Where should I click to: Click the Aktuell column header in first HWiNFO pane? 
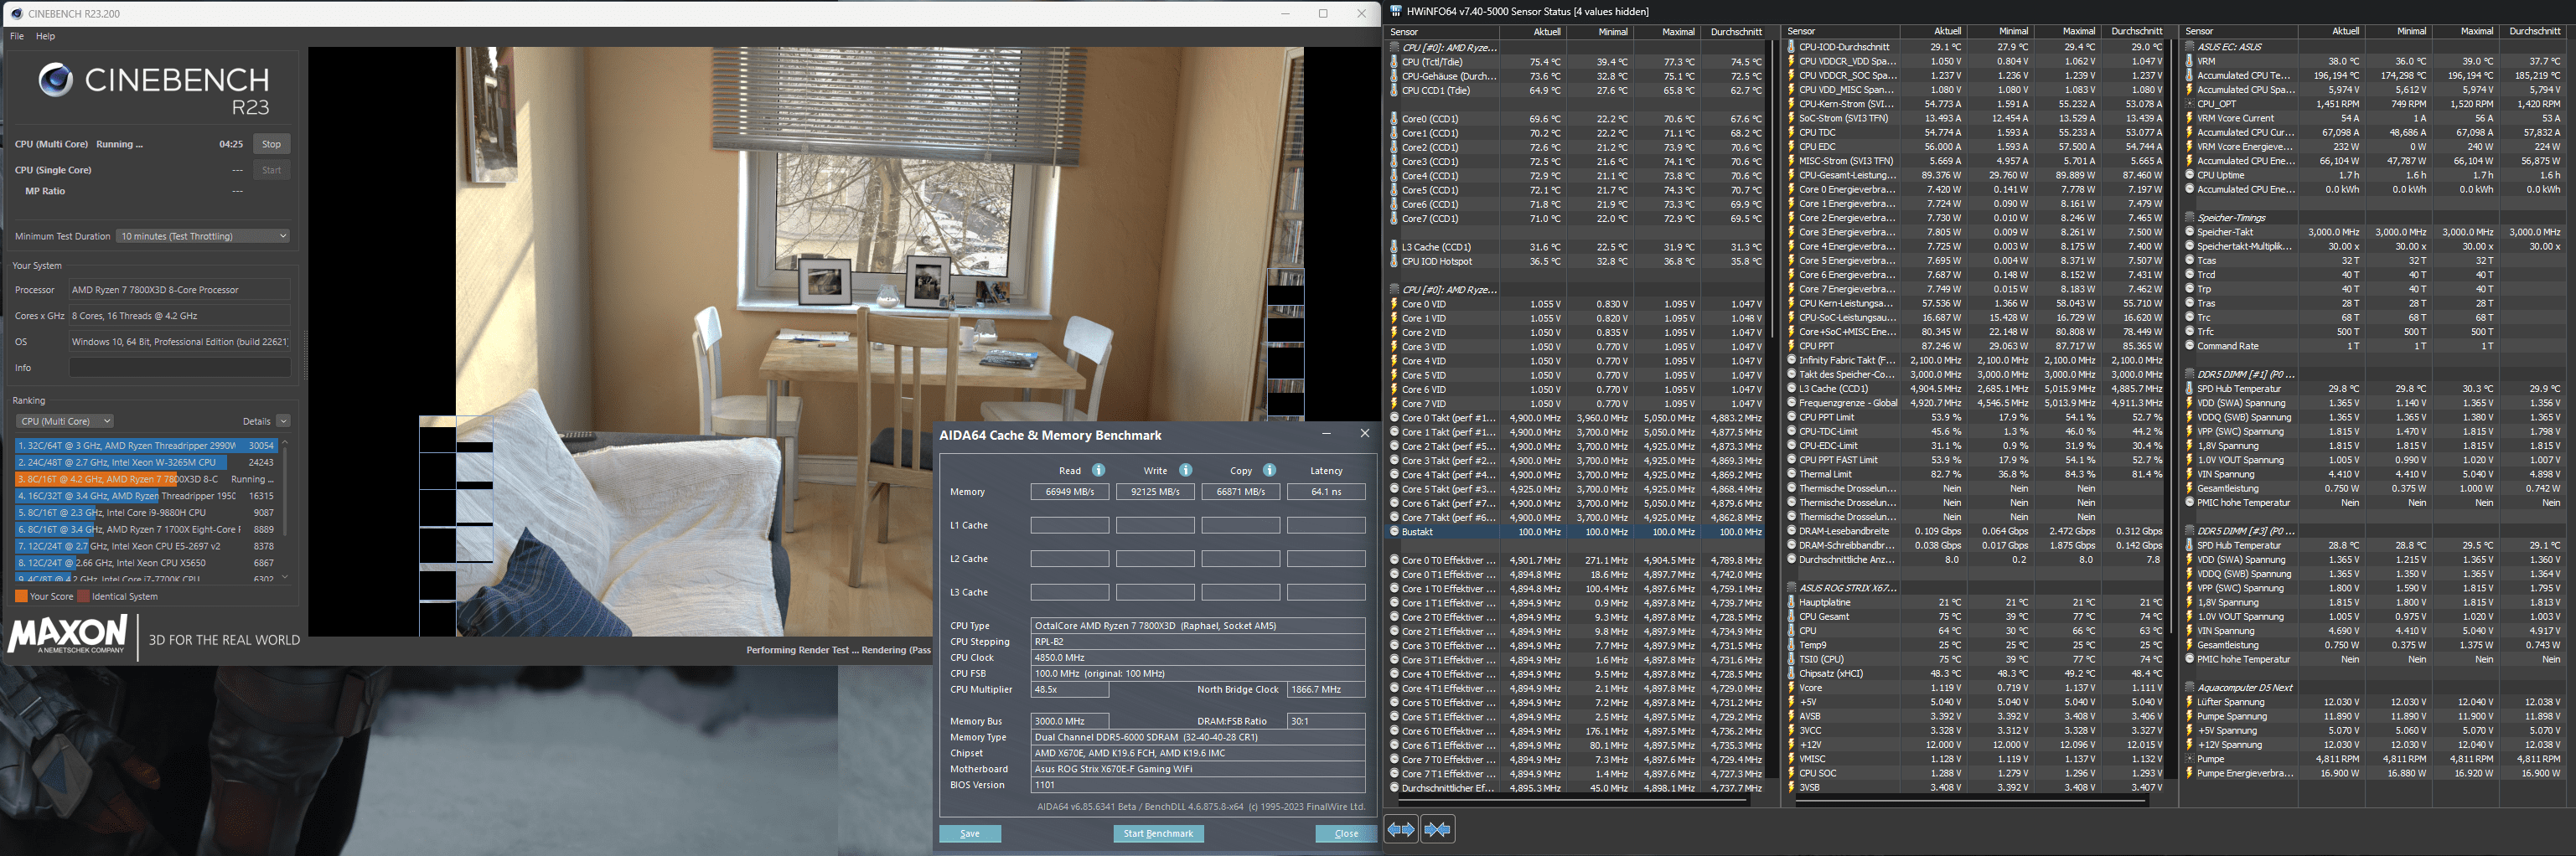click(1534, 32)
